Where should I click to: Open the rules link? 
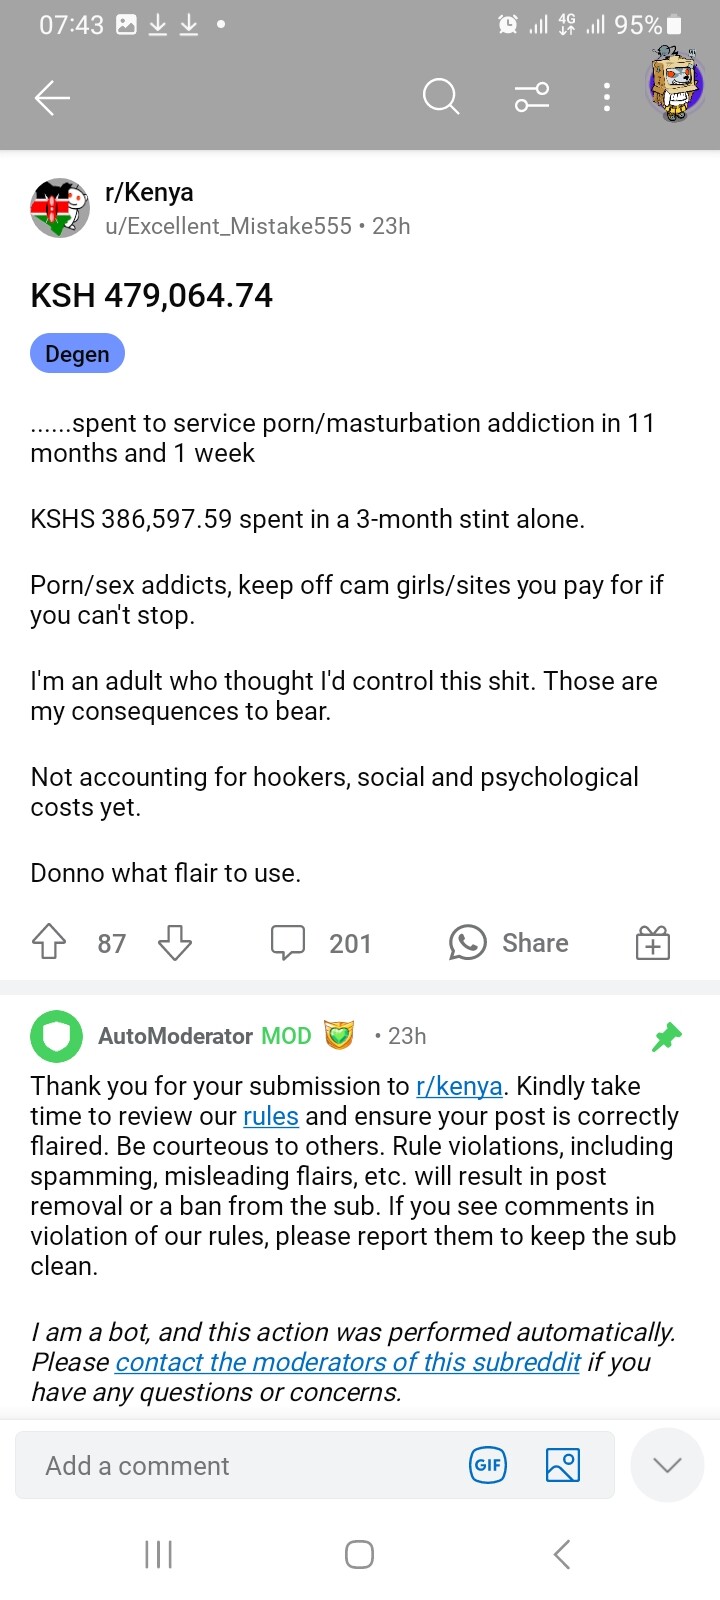(271, 1116)
